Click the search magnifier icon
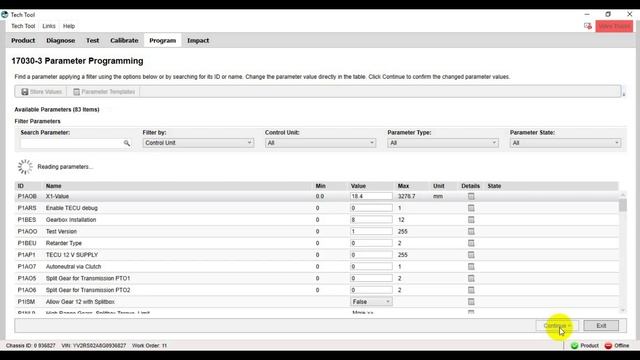The height and width of the screenshot is (360, 640). pyautogui.click(x=127, y=143)
